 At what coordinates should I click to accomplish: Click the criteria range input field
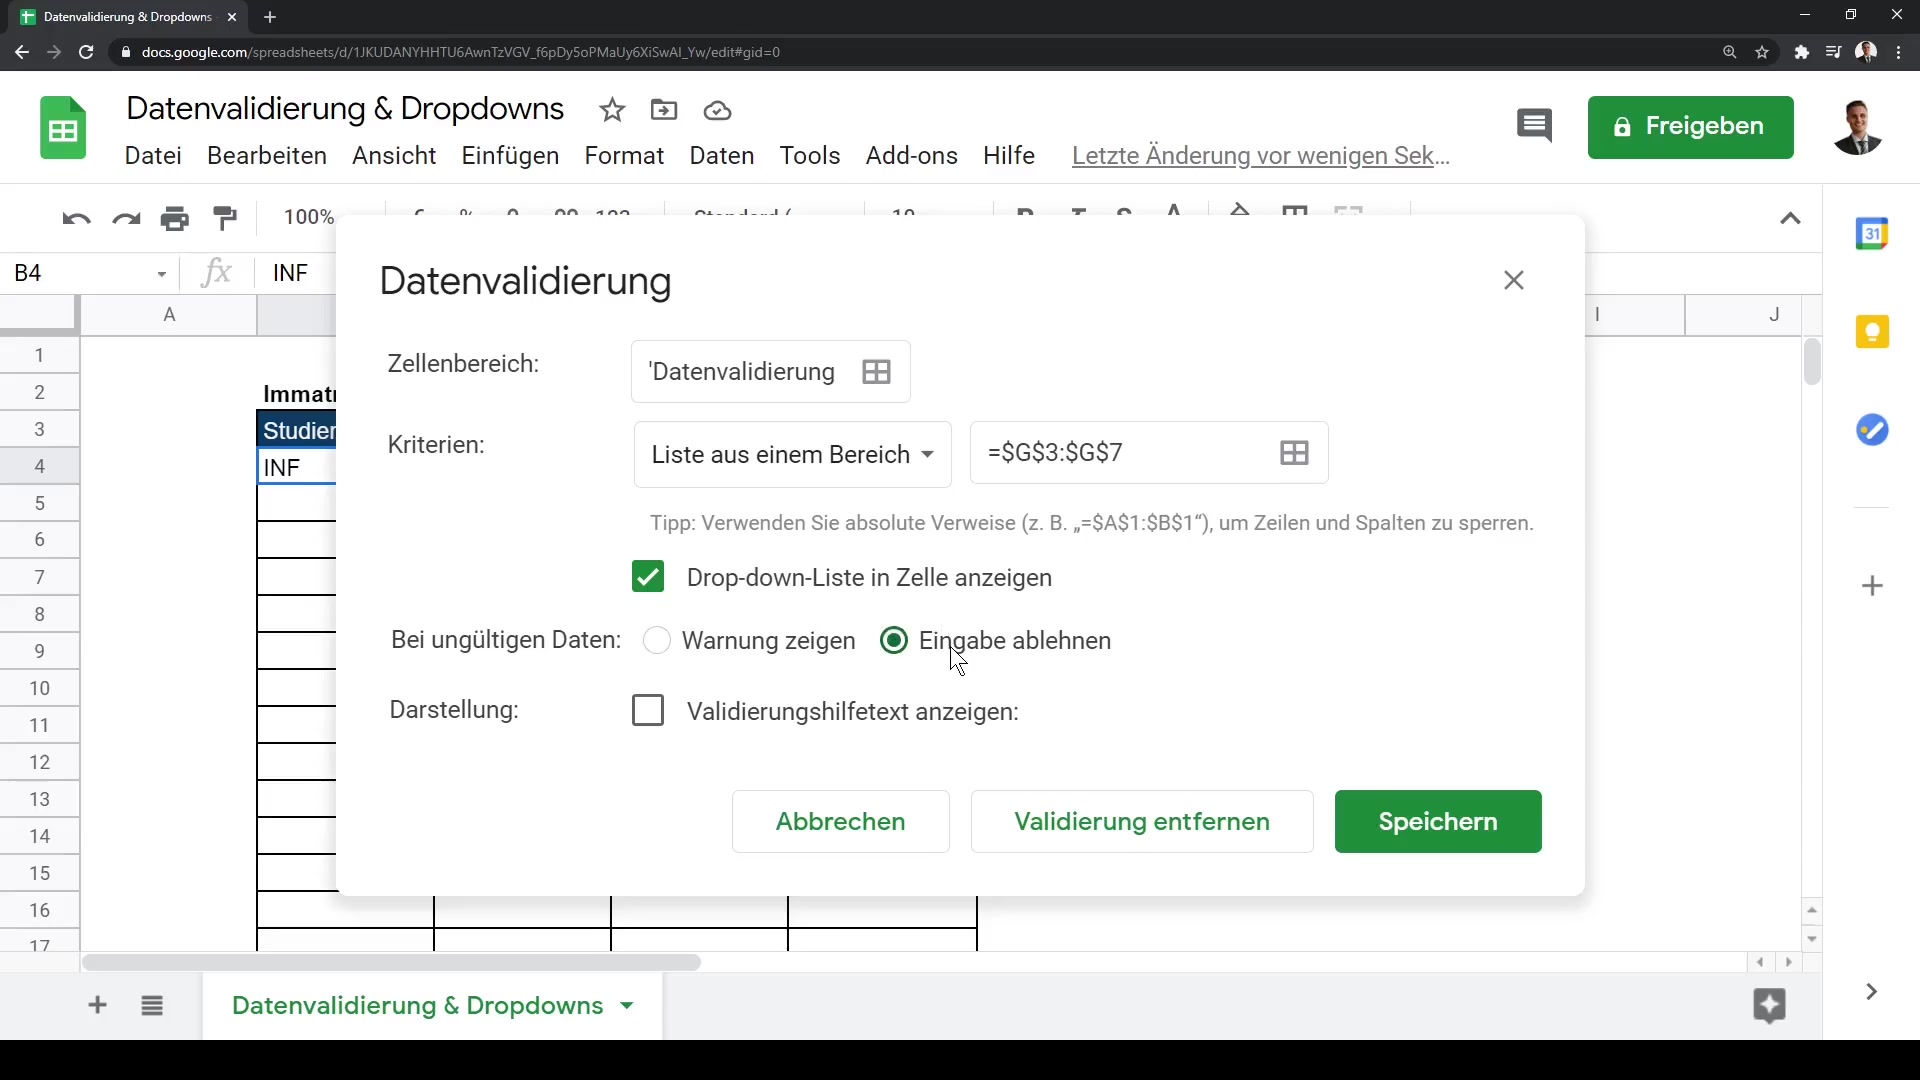click(x=1120, y=453)
